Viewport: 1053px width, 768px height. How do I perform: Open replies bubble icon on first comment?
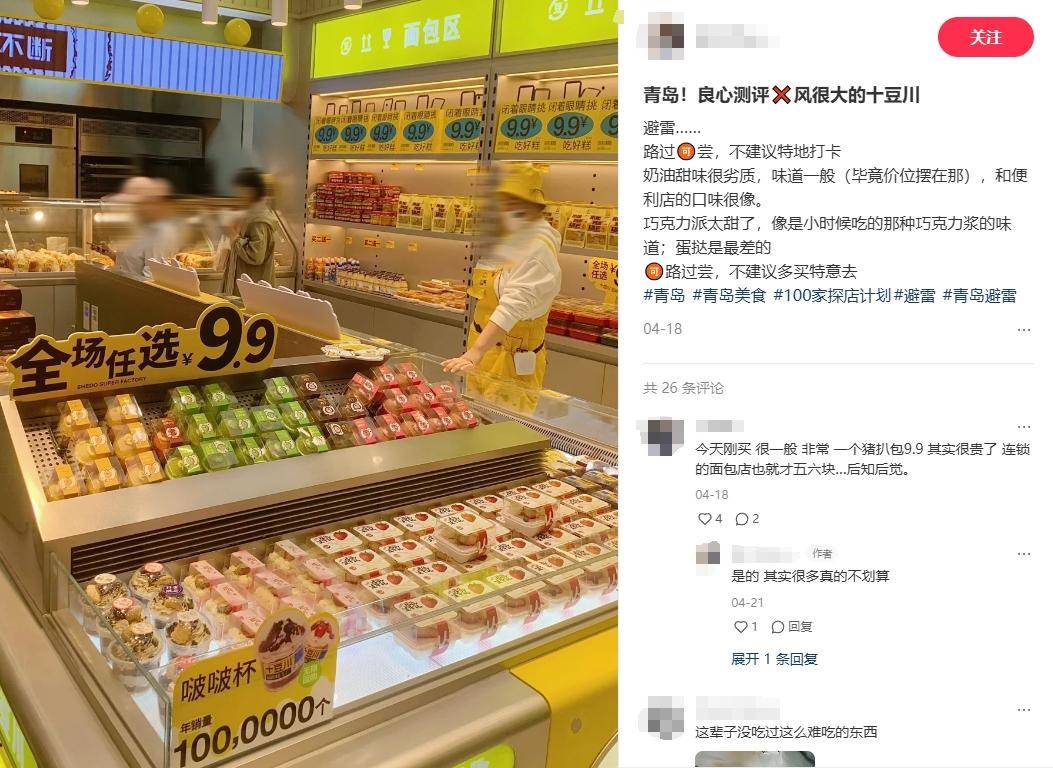click(741, 518)
